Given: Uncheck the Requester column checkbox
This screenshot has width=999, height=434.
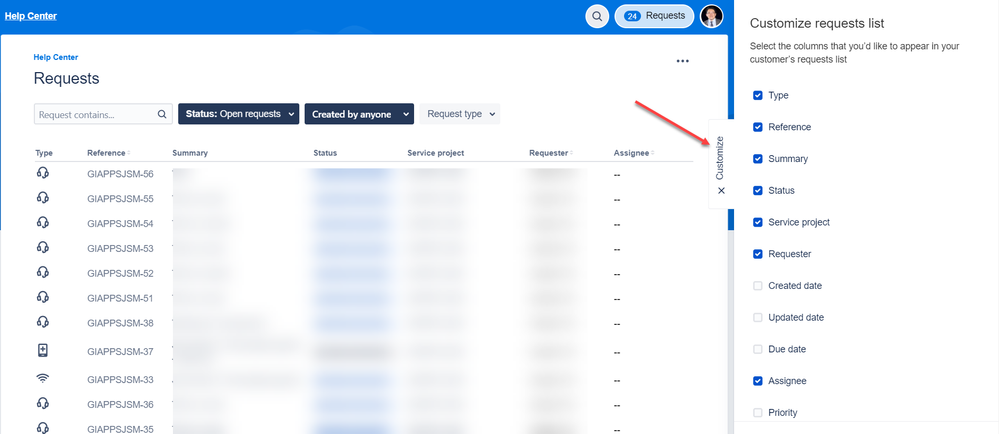Looking at the screenshot, I should 758,254.
